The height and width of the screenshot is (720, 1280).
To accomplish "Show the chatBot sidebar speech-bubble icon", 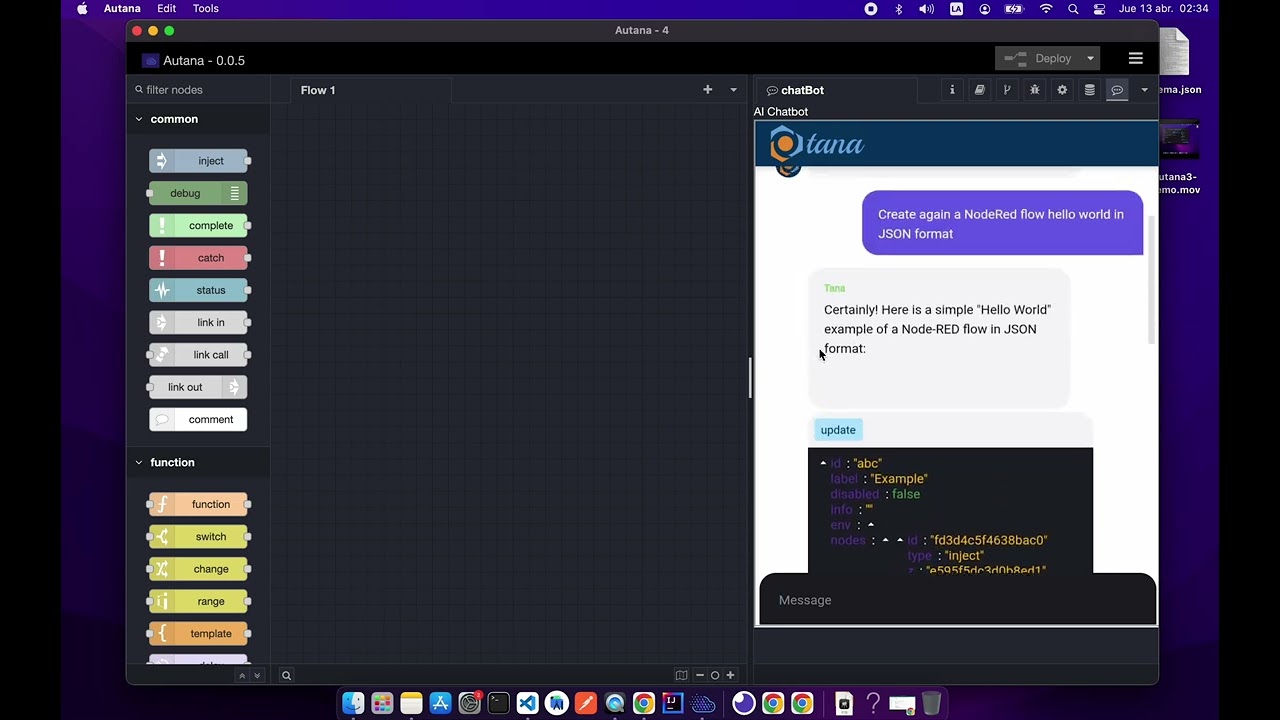I will (1117, 90).
